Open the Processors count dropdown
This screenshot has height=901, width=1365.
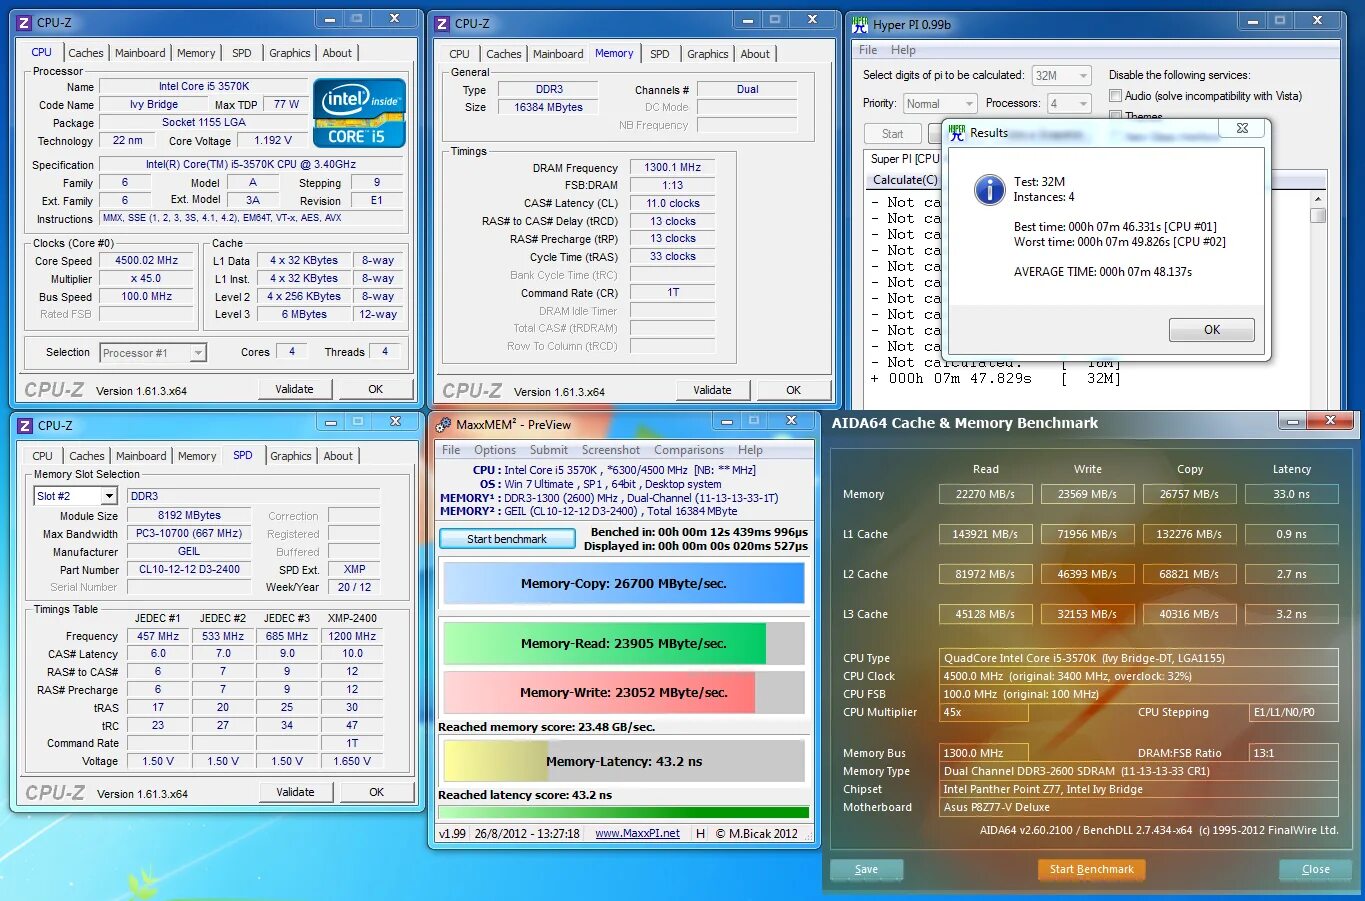[x=1069, y=104]
